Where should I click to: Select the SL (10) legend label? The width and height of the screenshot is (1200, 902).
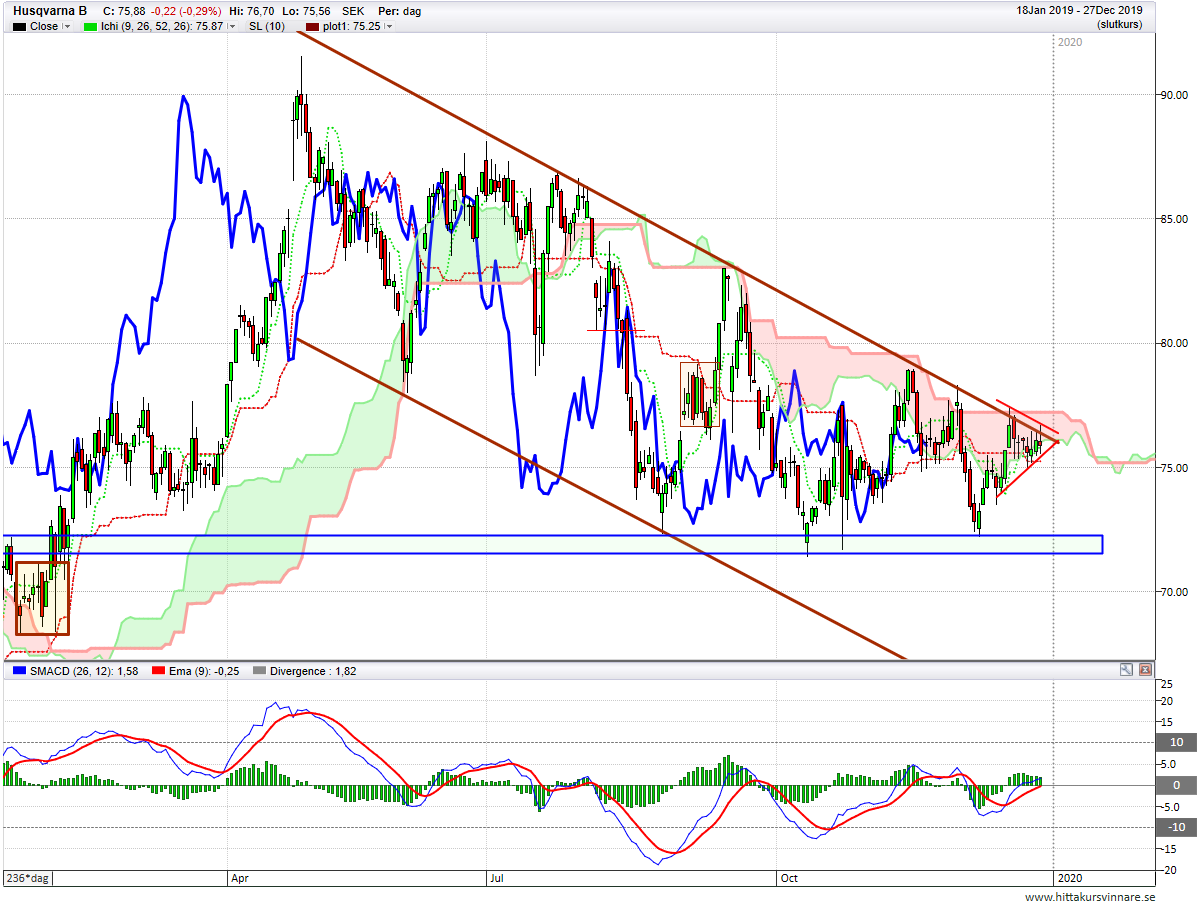[267, 27]
